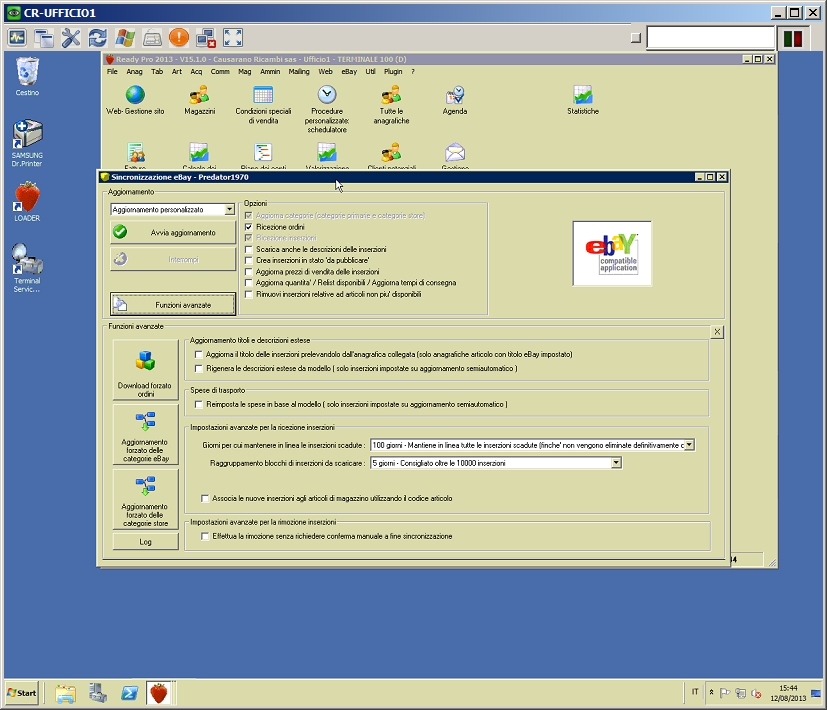This screenshot has width=827, height=710.
Task: Click the file explorer icon in taskbar
Action: click(65, 693)
